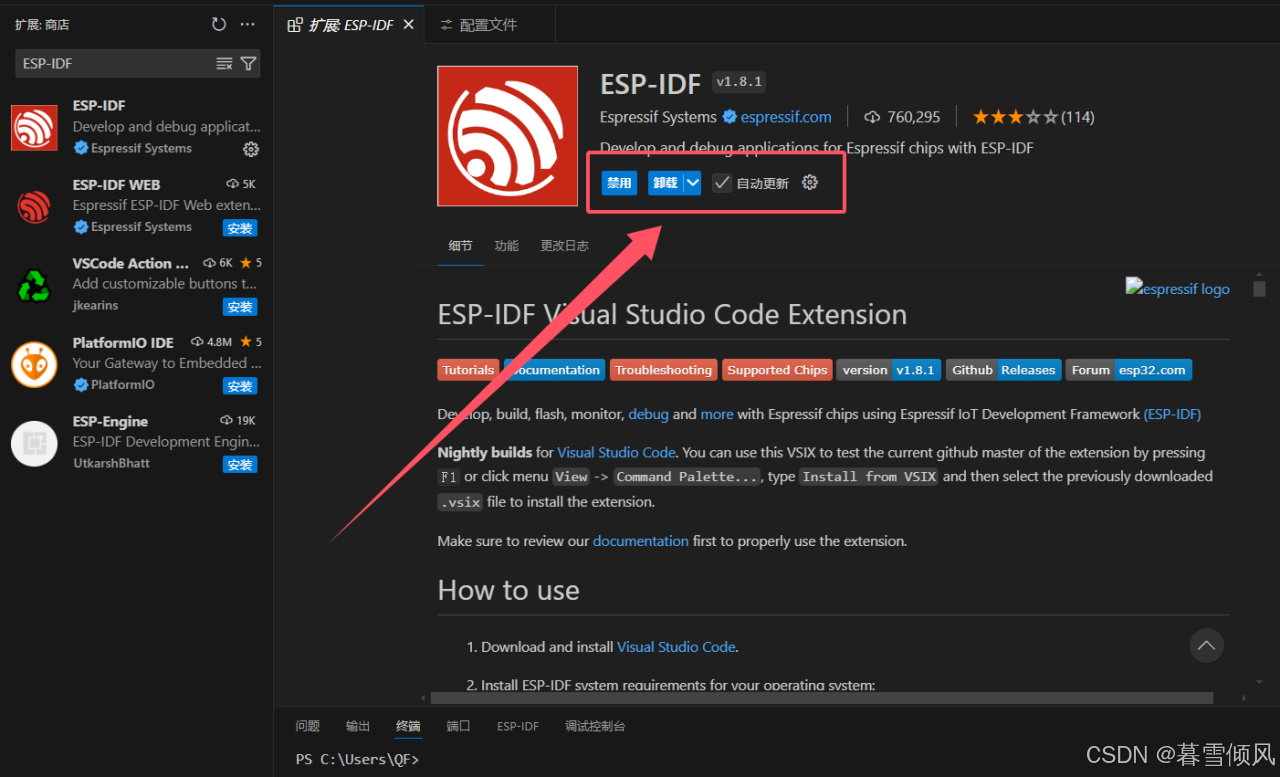The height and width of the screenshot is (777, 1280).
Task: Click the Github Releases badge
Action: (x=1003, y=370)
